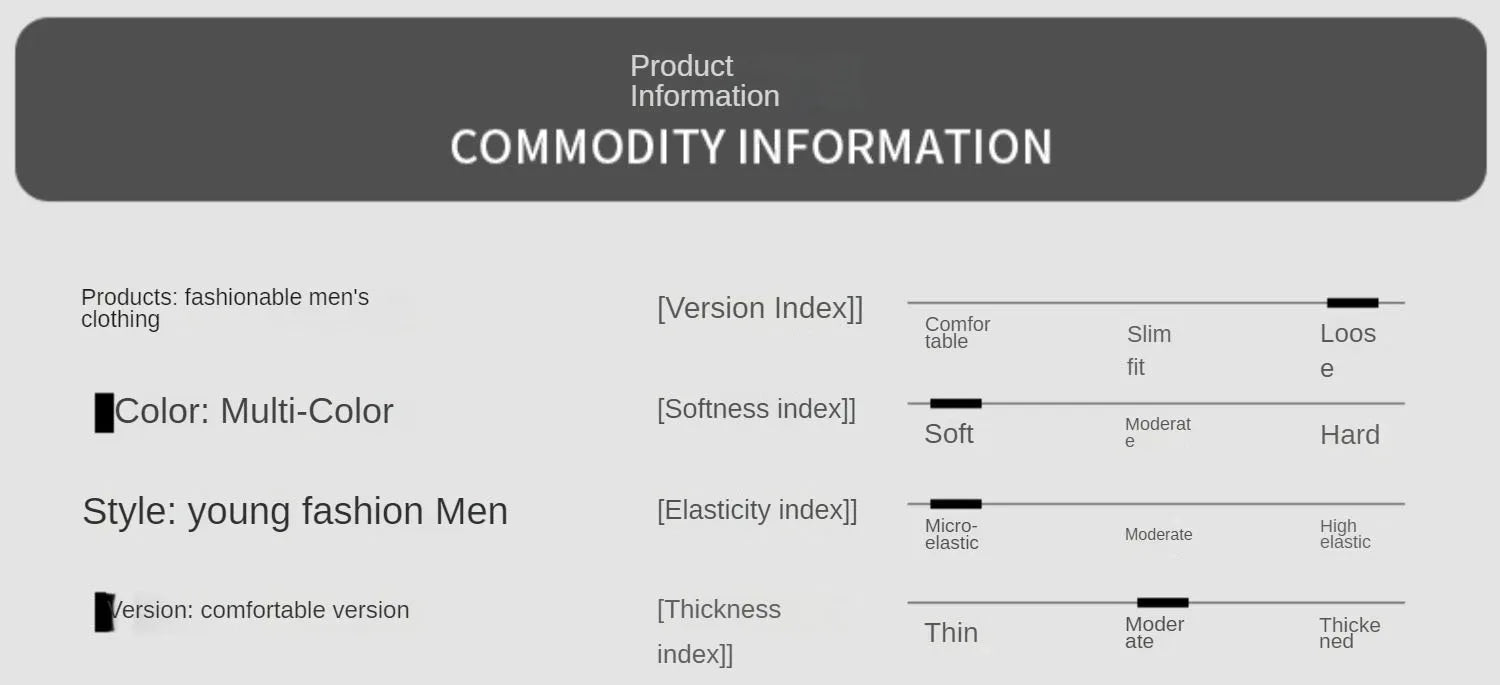This screenshot has width=1500, height=685.
Task: Click the Product Information subtitle text
Action: coord(704,81)
